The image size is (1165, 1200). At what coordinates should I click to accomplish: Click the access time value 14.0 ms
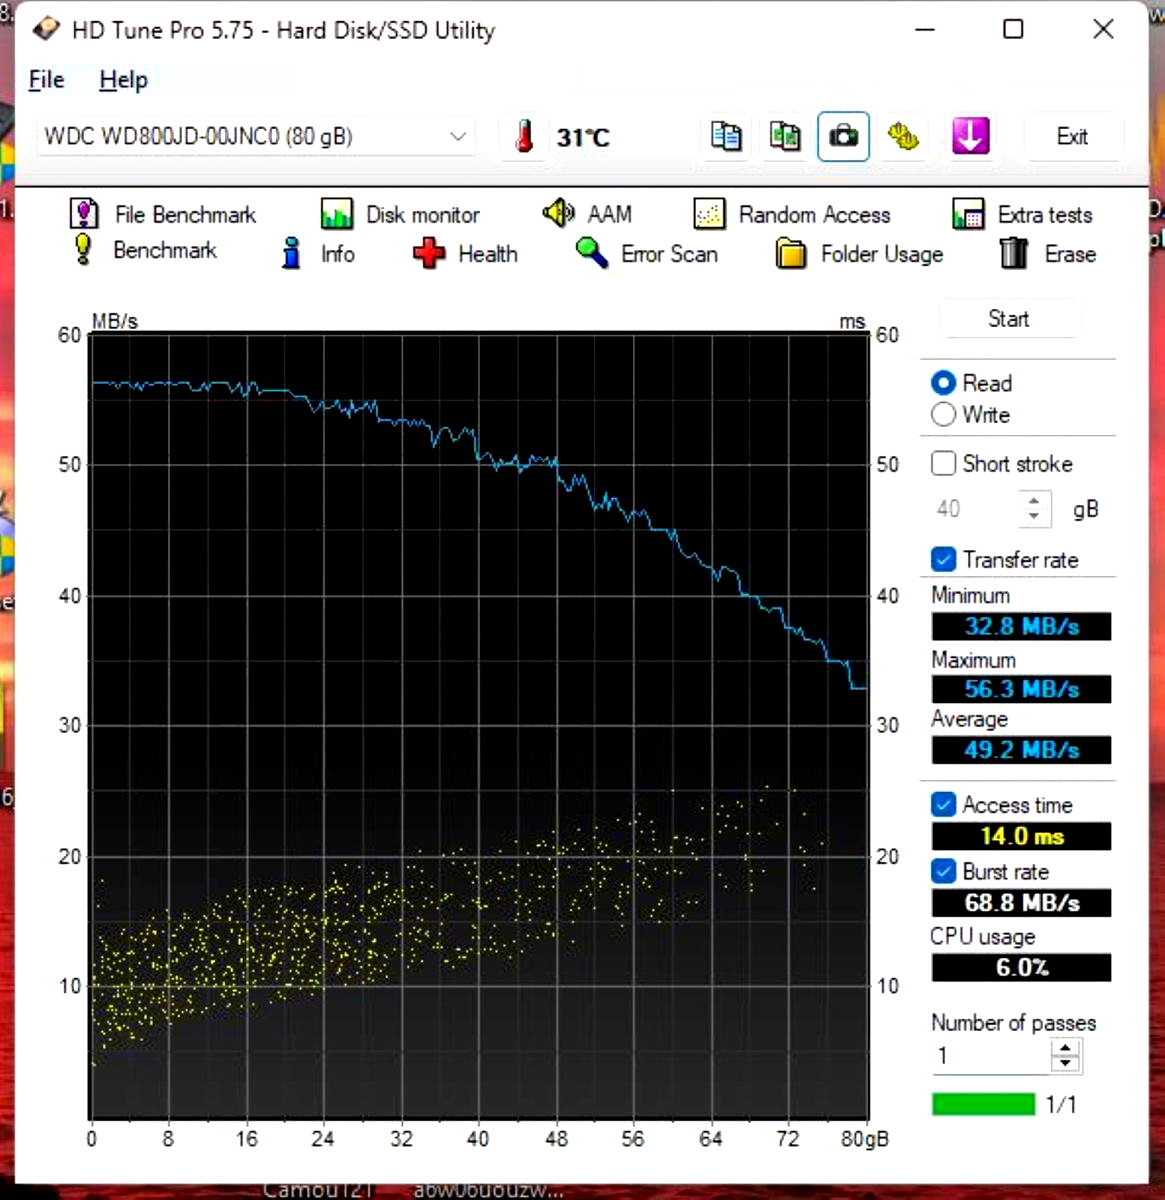(1021, 836)
